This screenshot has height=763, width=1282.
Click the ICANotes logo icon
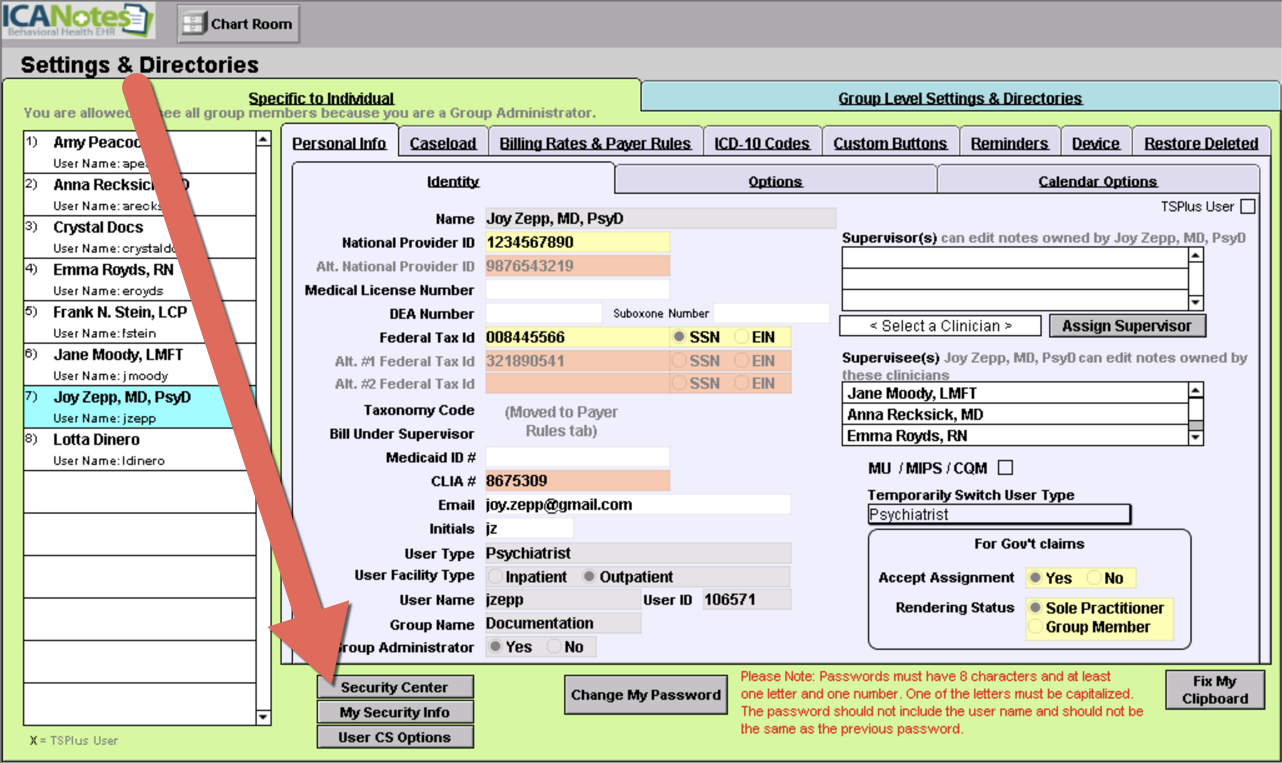coord(78,21)
